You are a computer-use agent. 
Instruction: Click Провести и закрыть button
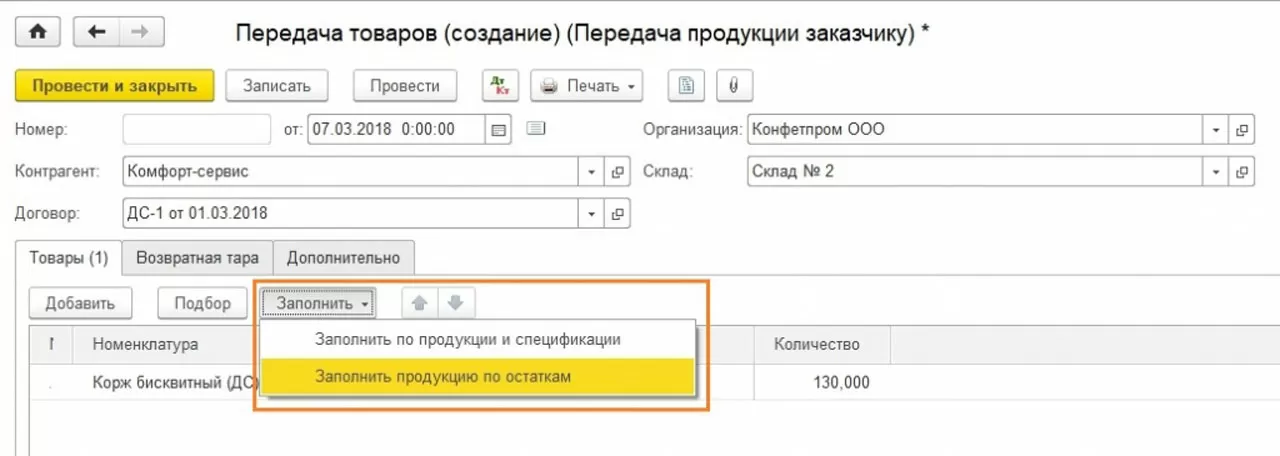tap(115, 86)
